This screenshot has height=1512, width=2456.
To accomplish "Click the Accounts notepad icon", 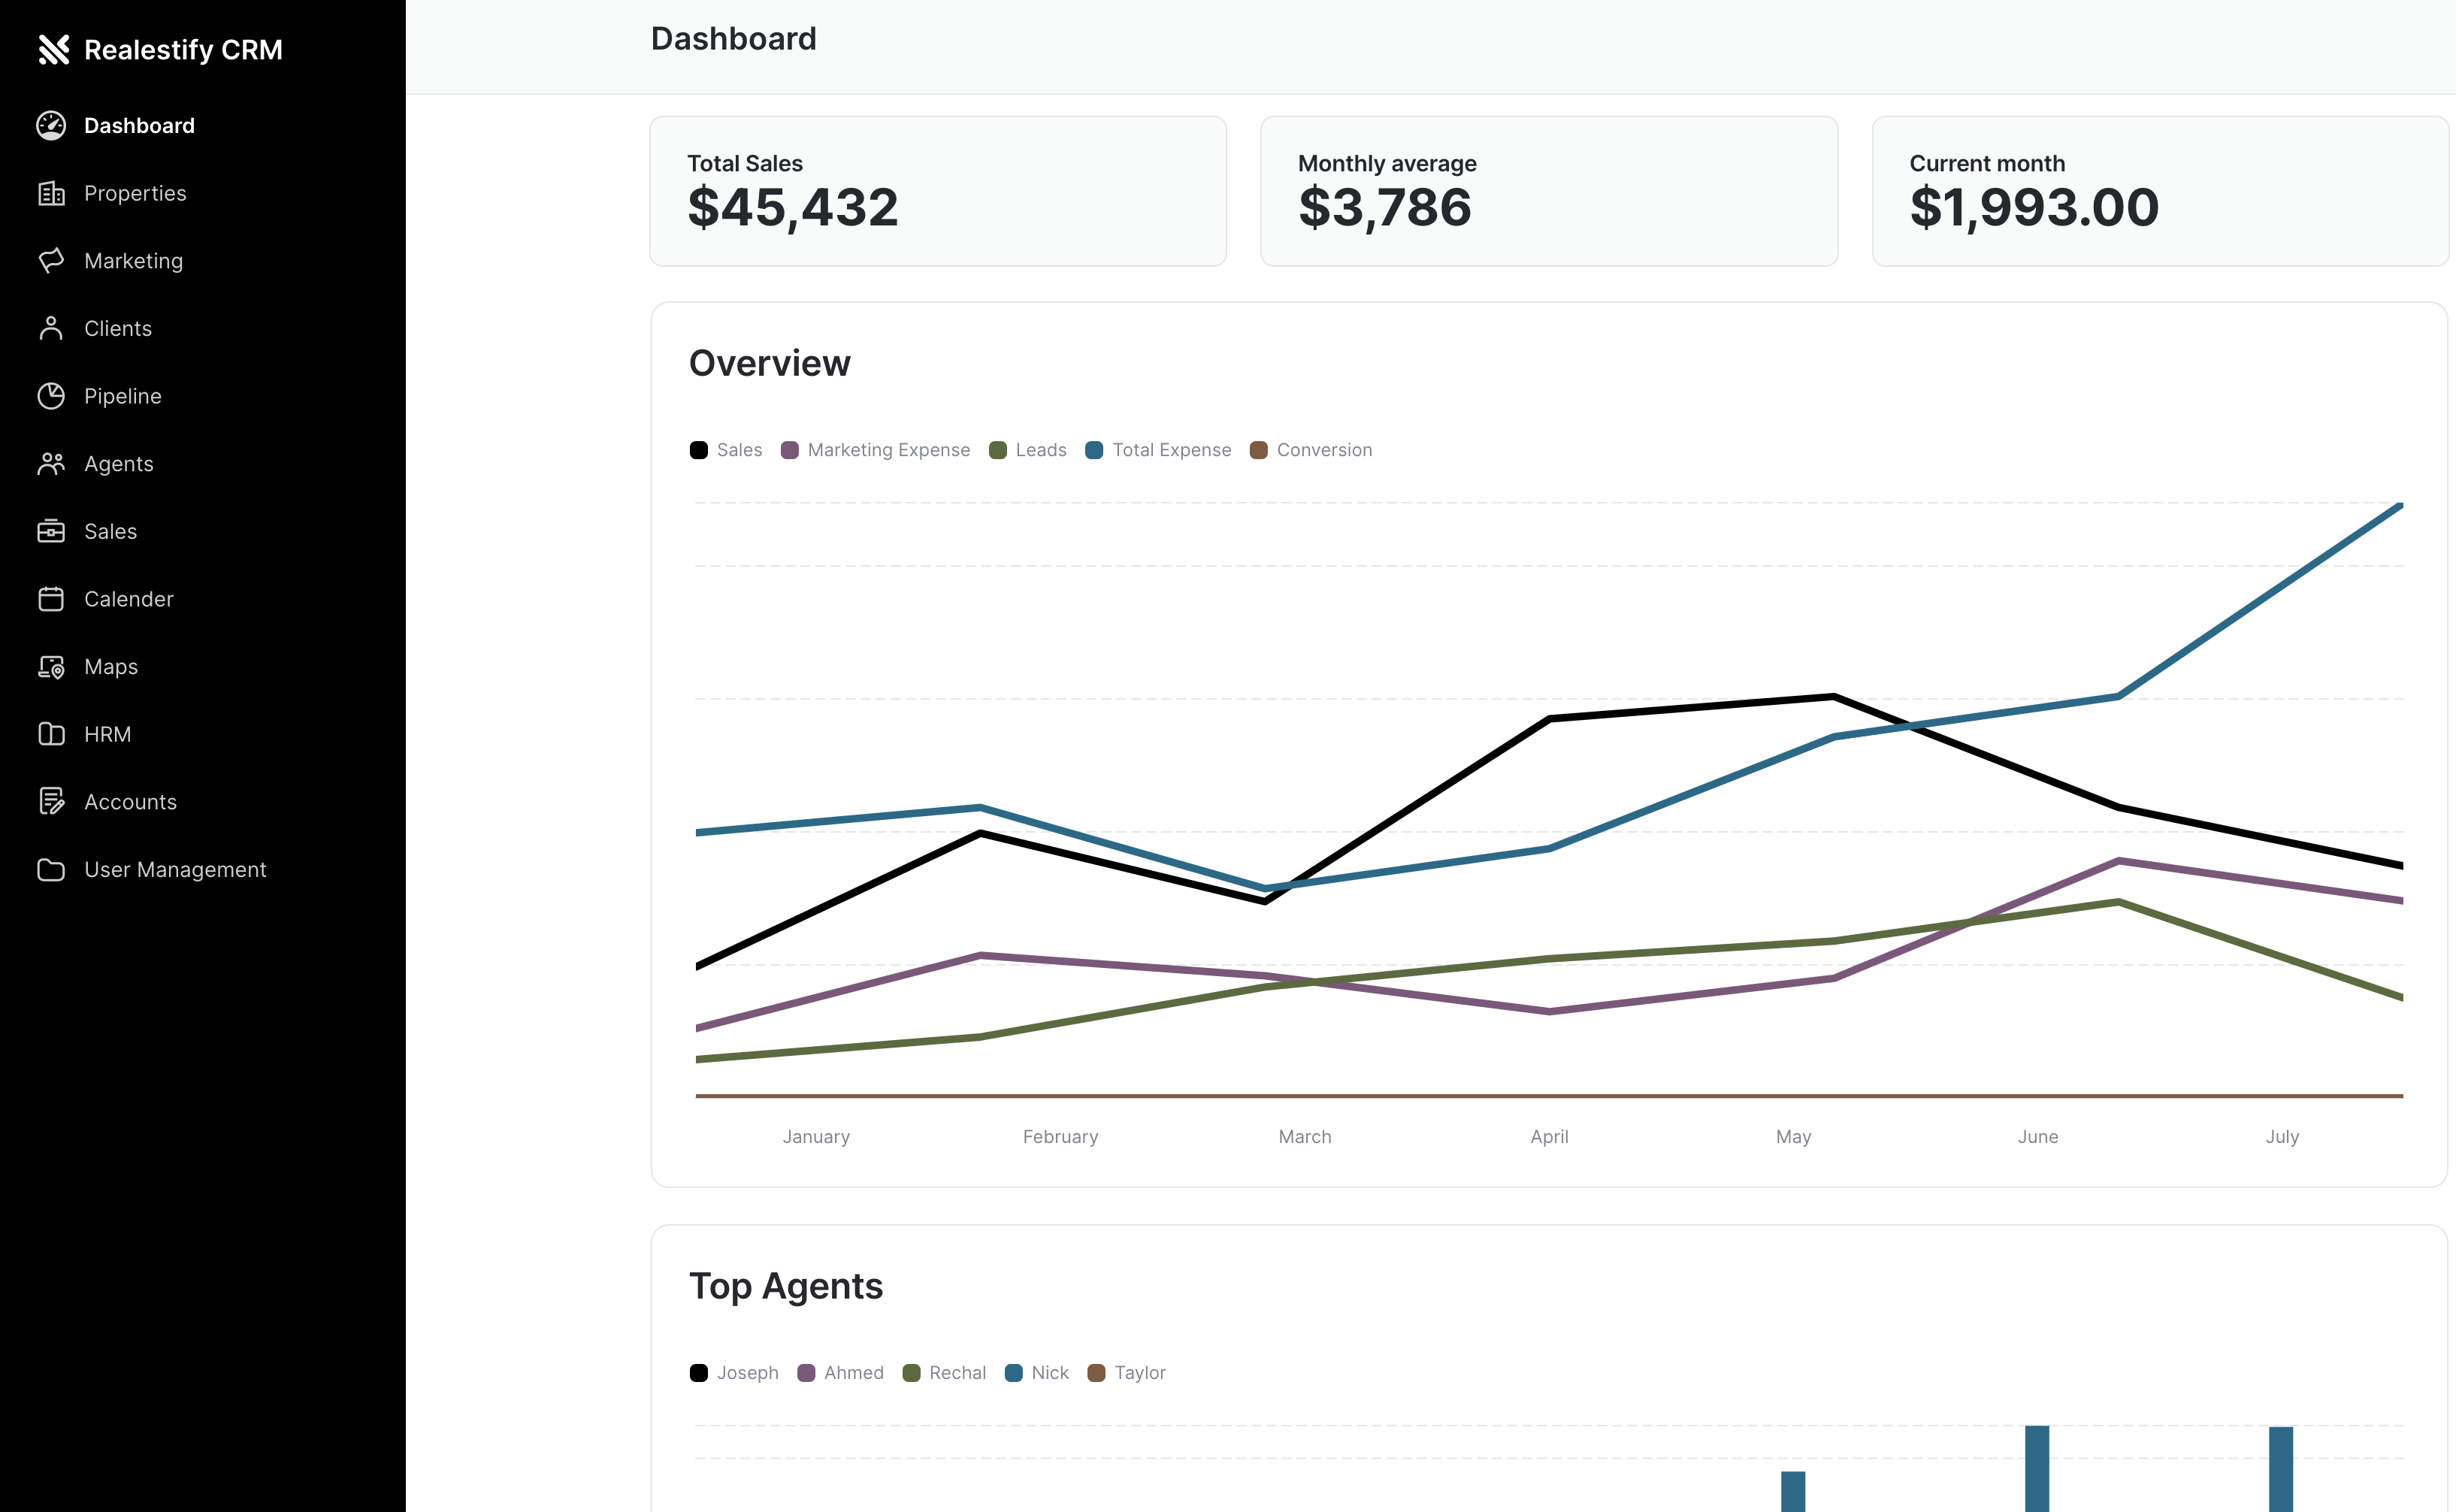I will (x=51, y=801).
